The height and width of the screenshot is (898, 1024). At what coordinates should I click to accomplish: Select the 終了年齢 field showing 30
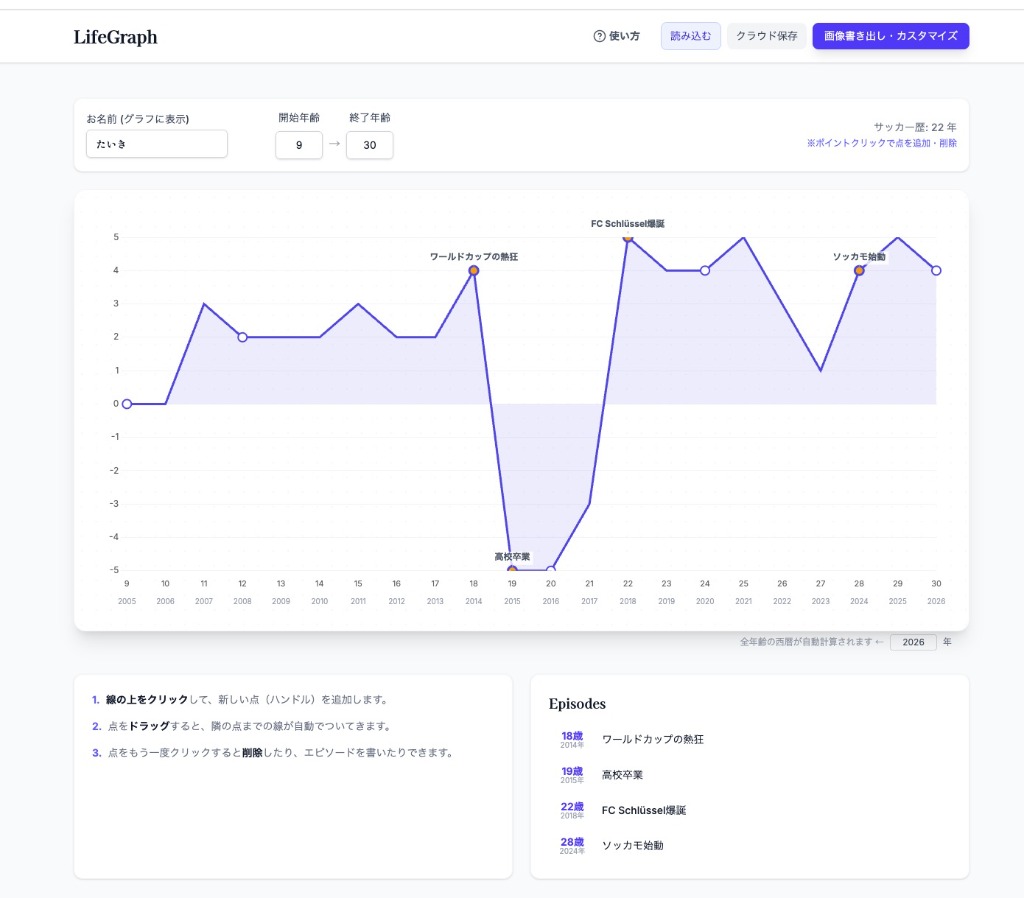point(370,144)
